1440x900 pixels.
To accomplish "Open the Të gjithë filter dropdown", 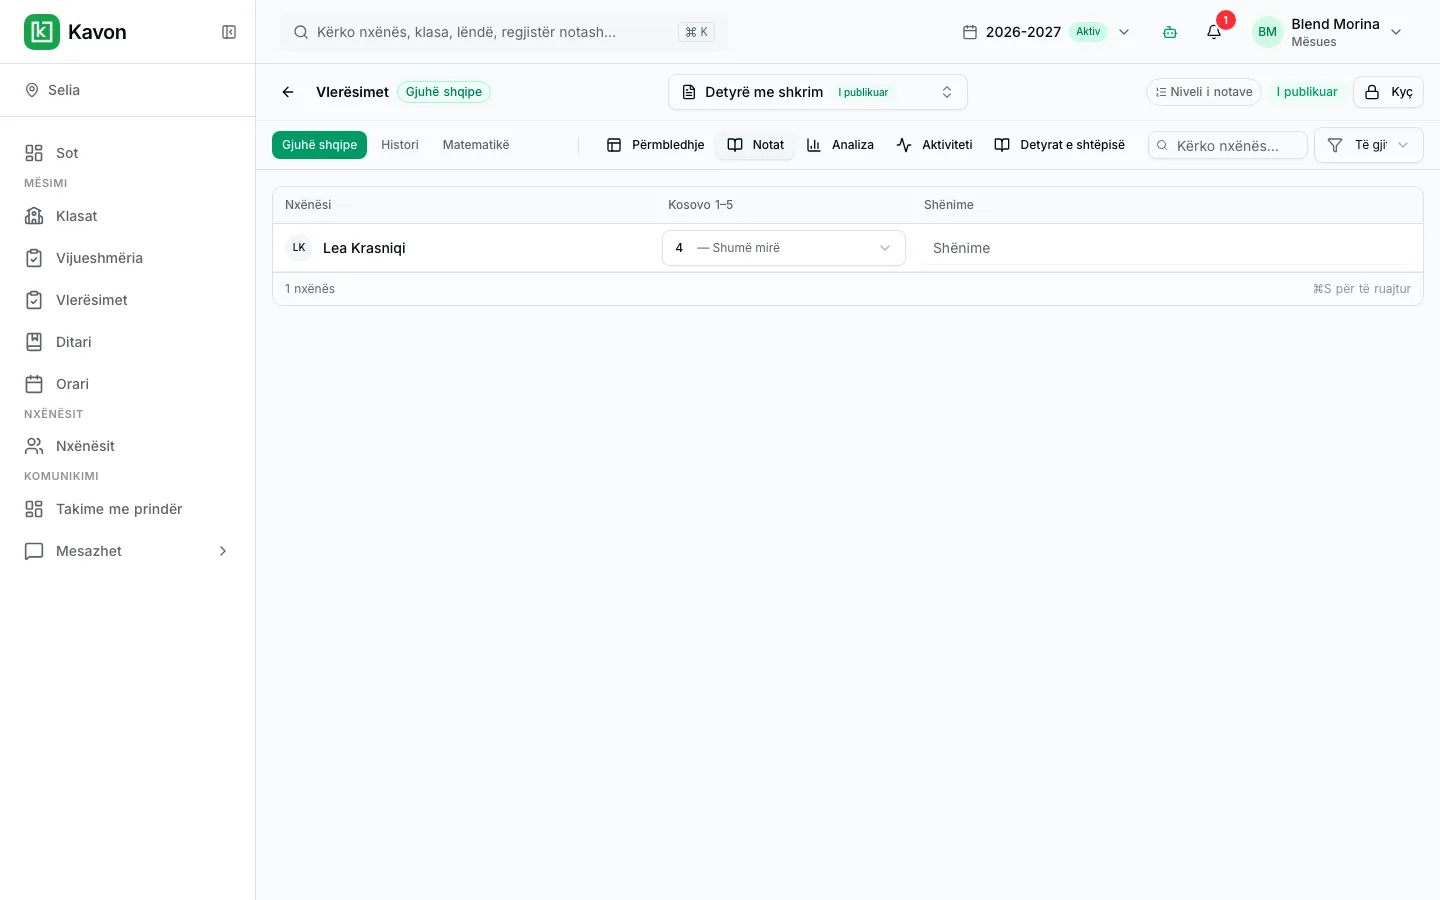I will coord(1368,145).
